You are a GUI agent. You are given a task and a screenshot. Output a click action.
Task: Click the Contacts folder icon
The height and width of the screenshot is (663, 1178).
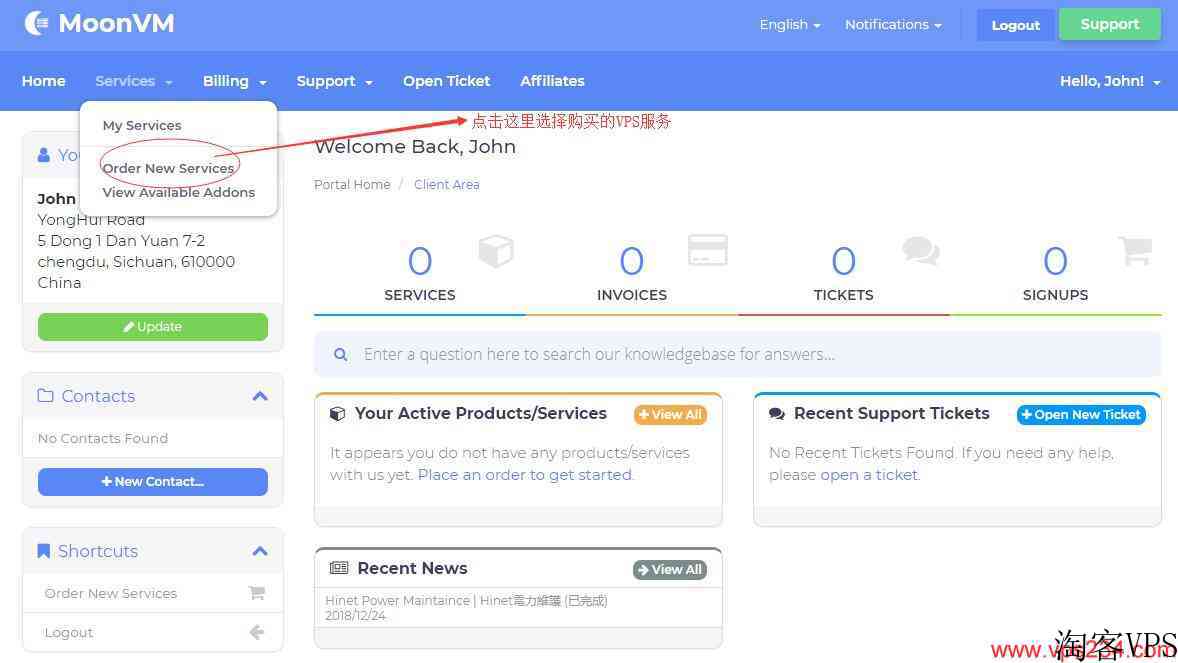45,395
